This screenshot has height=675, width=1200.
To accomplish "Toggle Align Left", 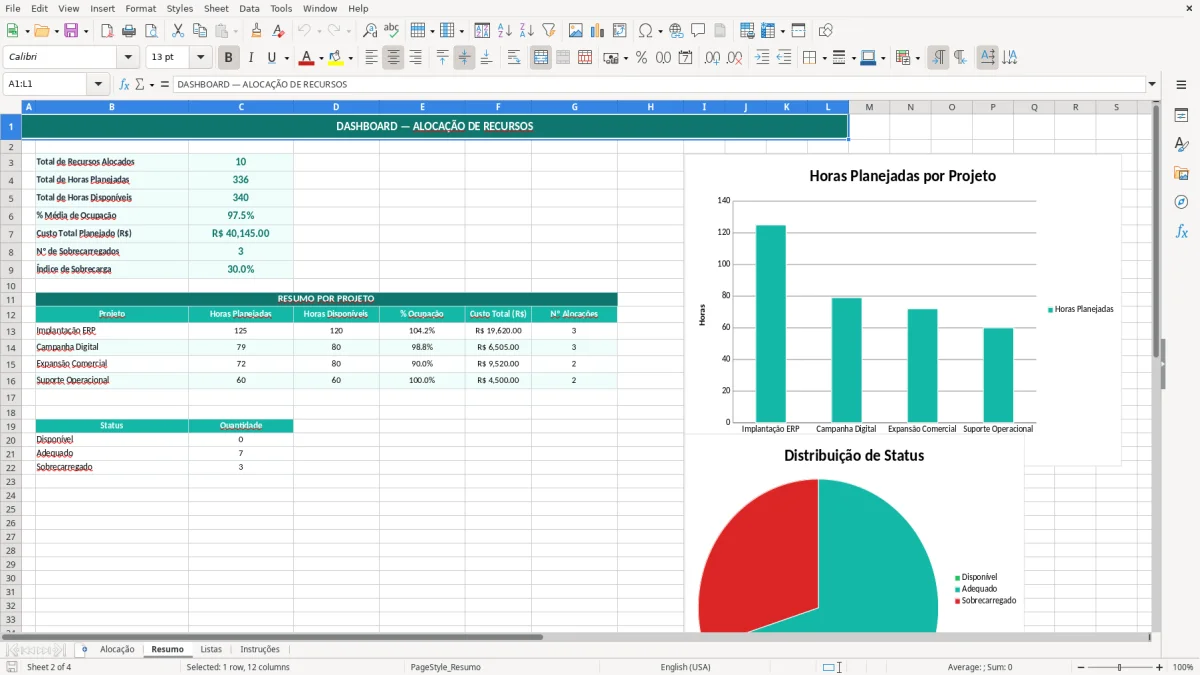I will pos(371,58).
